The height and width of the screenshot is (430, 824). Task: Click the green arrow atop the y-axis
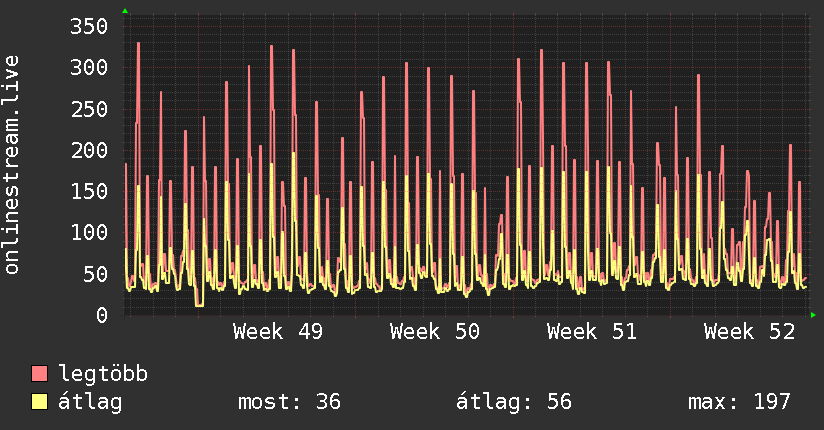point(125,11)
